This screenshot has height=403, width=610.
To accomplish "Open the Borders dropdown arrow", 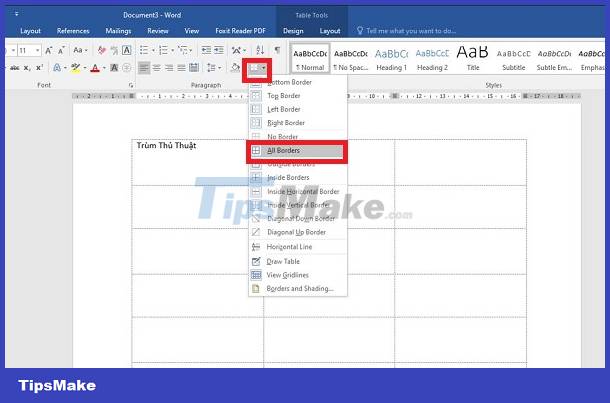I will tap(264, 68).
